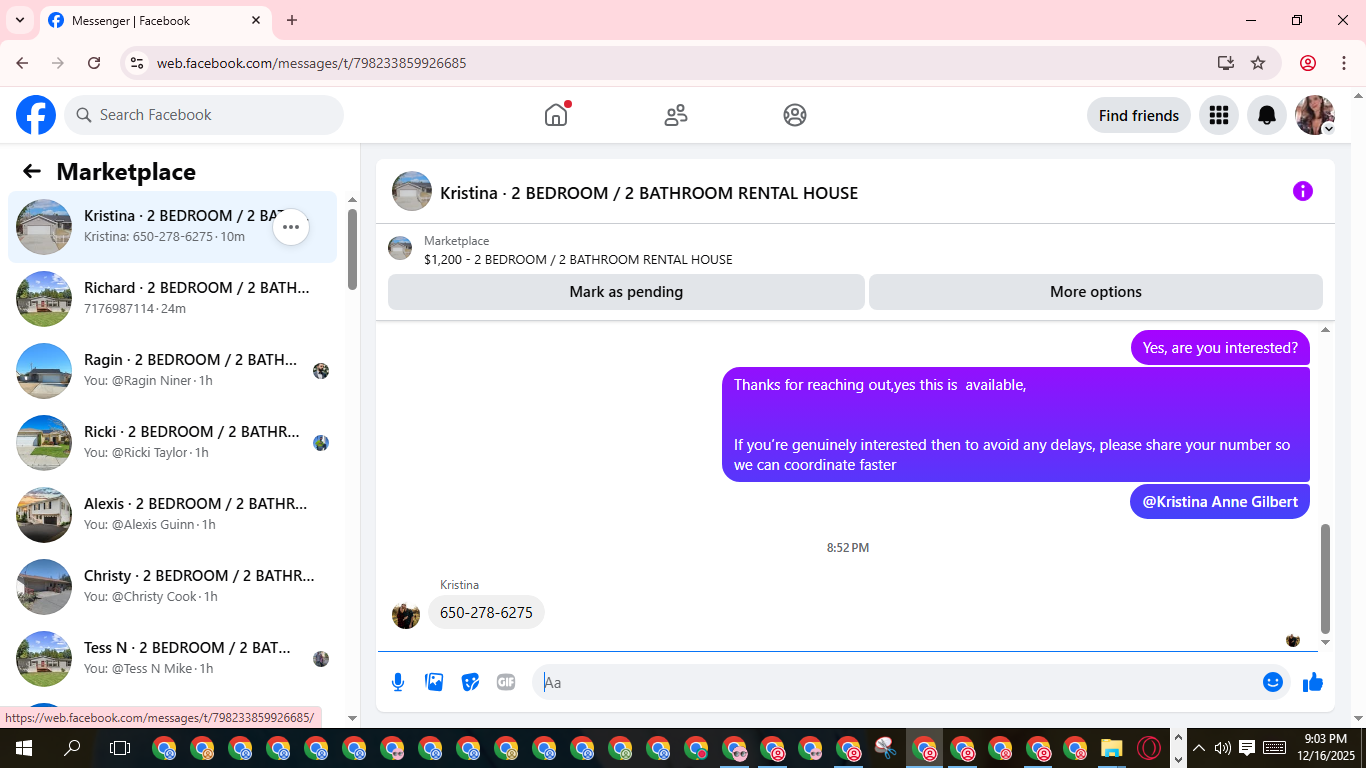
Task: Open the Groups icon in top navigation
Action: (795, 115)
